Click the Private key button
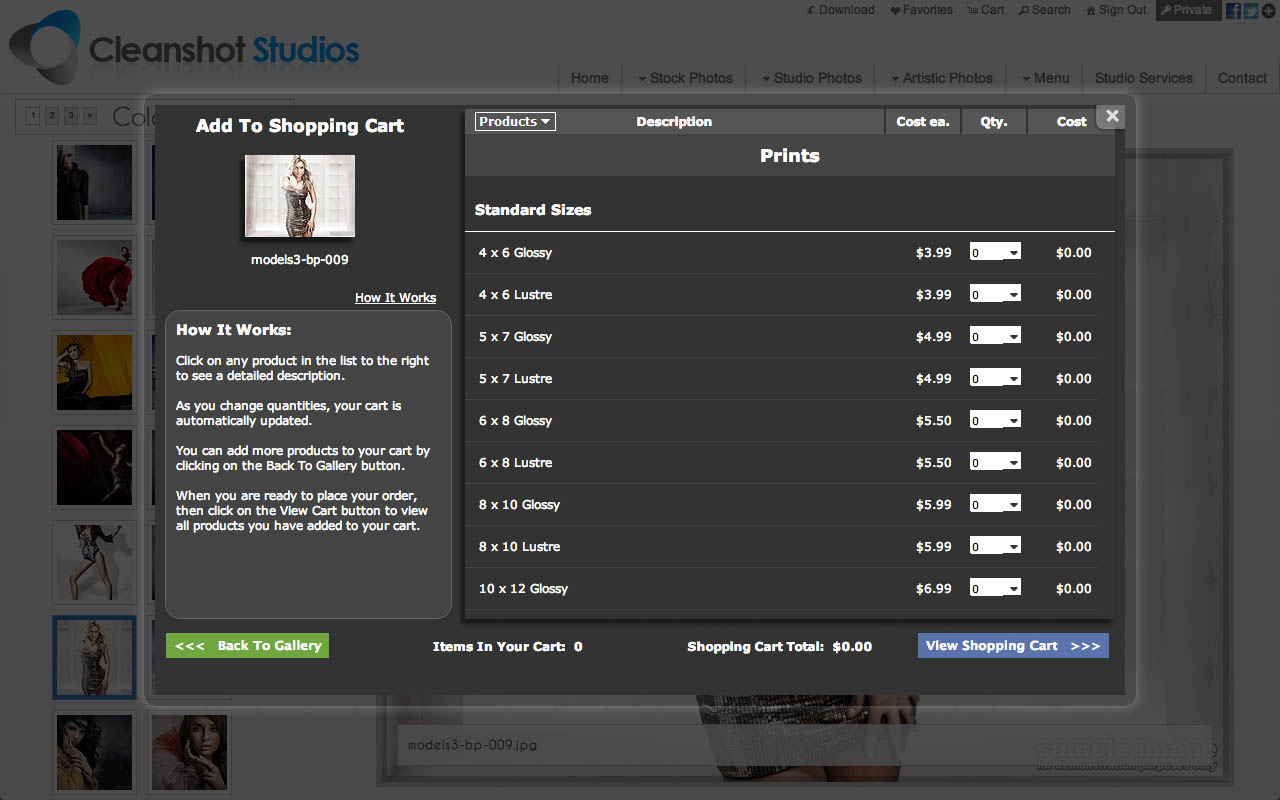 click(x=1188, y=10)
